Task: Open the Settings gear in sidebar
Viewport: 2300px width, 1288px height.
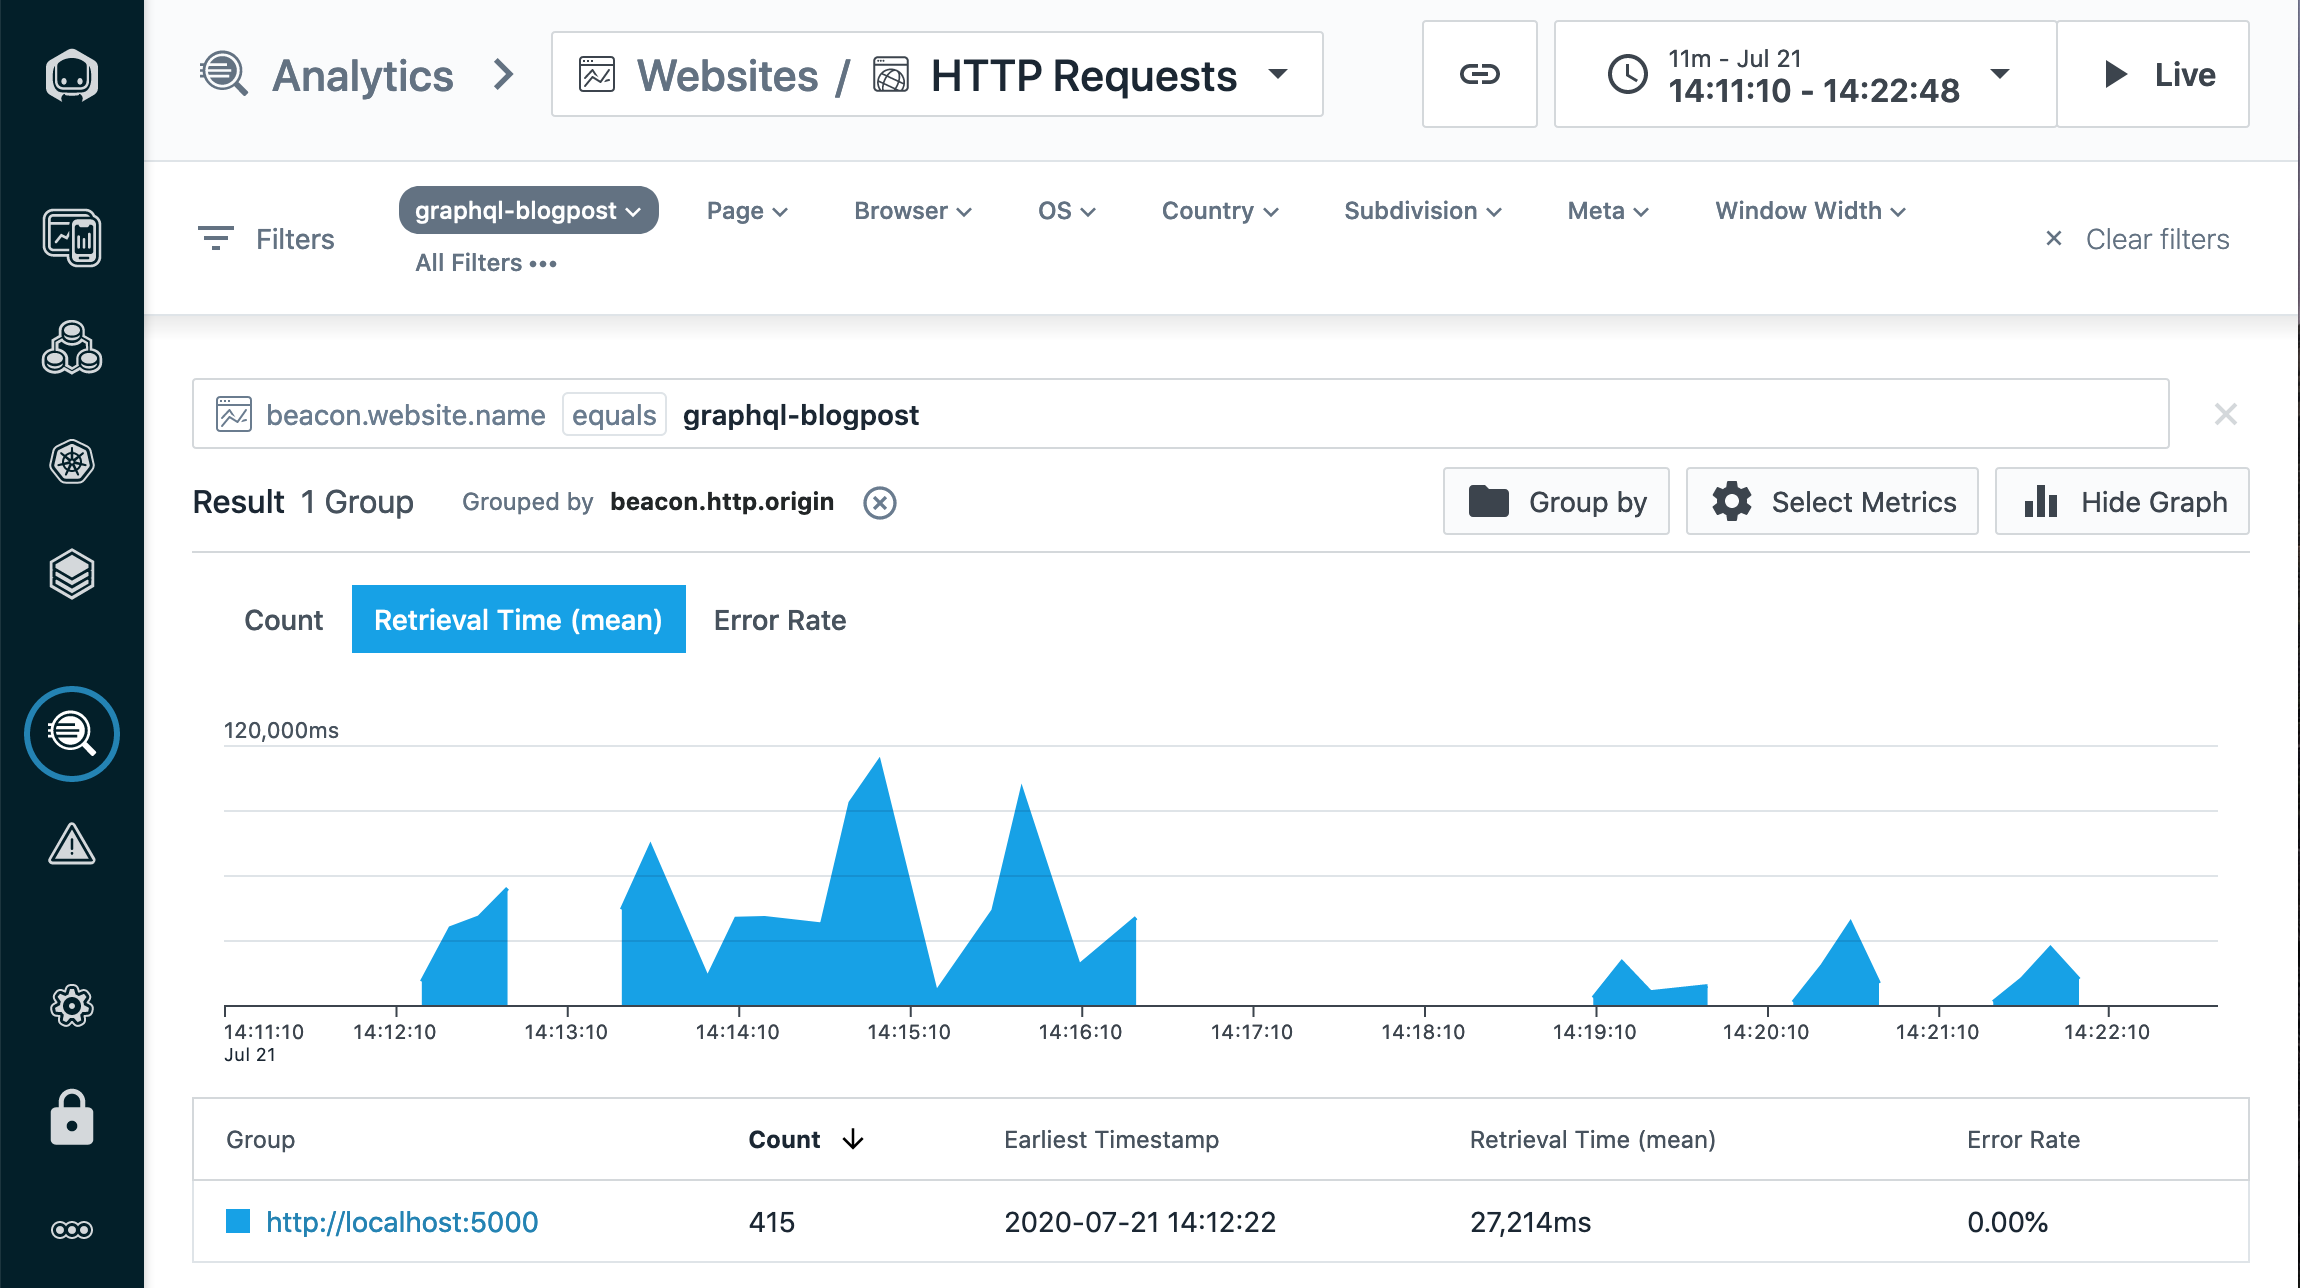Action: point(72,1006)
